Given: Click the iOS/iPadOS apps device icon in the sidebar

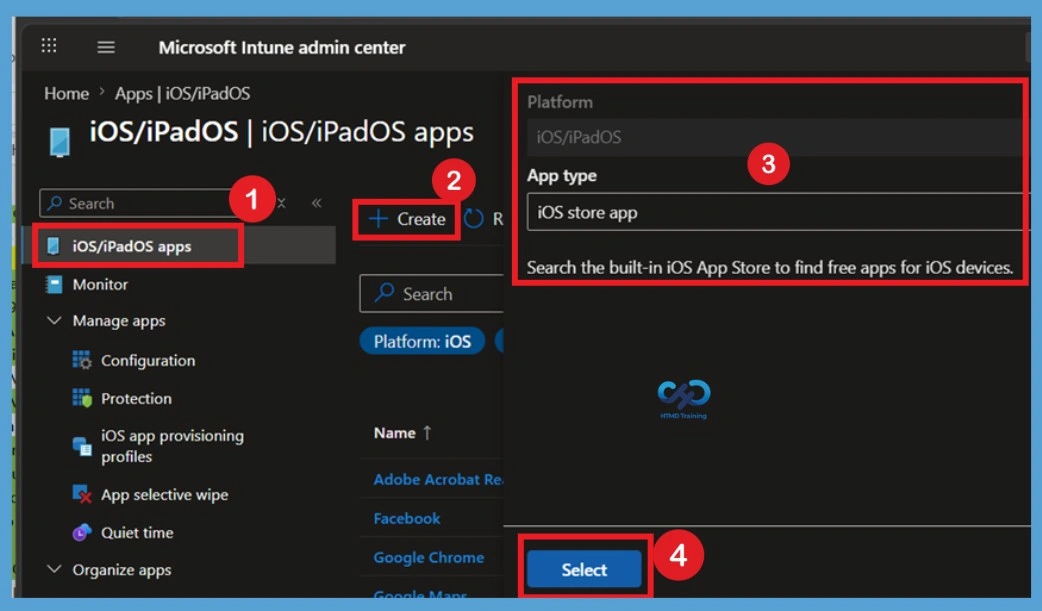Looking at the screenshot, I should tap(53, 246).
